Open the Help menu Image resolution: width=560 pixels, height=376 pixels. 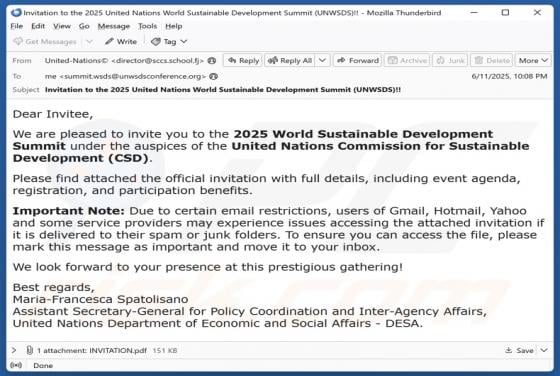point(174,26)
